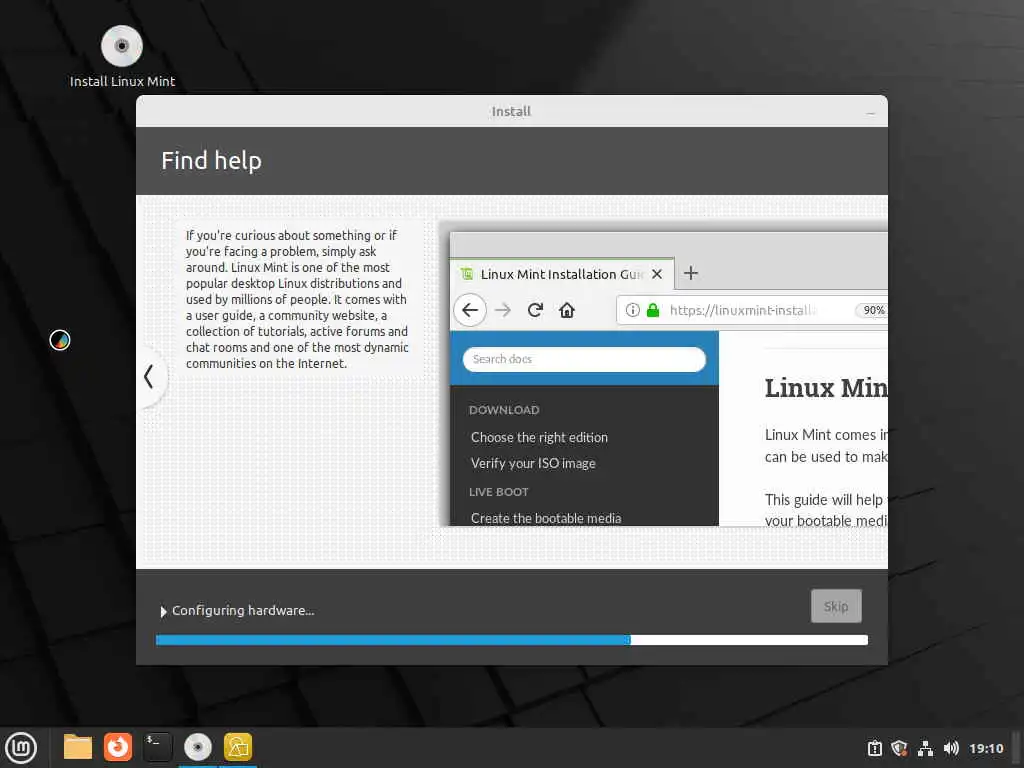The width and height of the screenshot is (1024, 768).
Task: Click the https://linuxmint-install URL field
Action: (x=751, y=310)
